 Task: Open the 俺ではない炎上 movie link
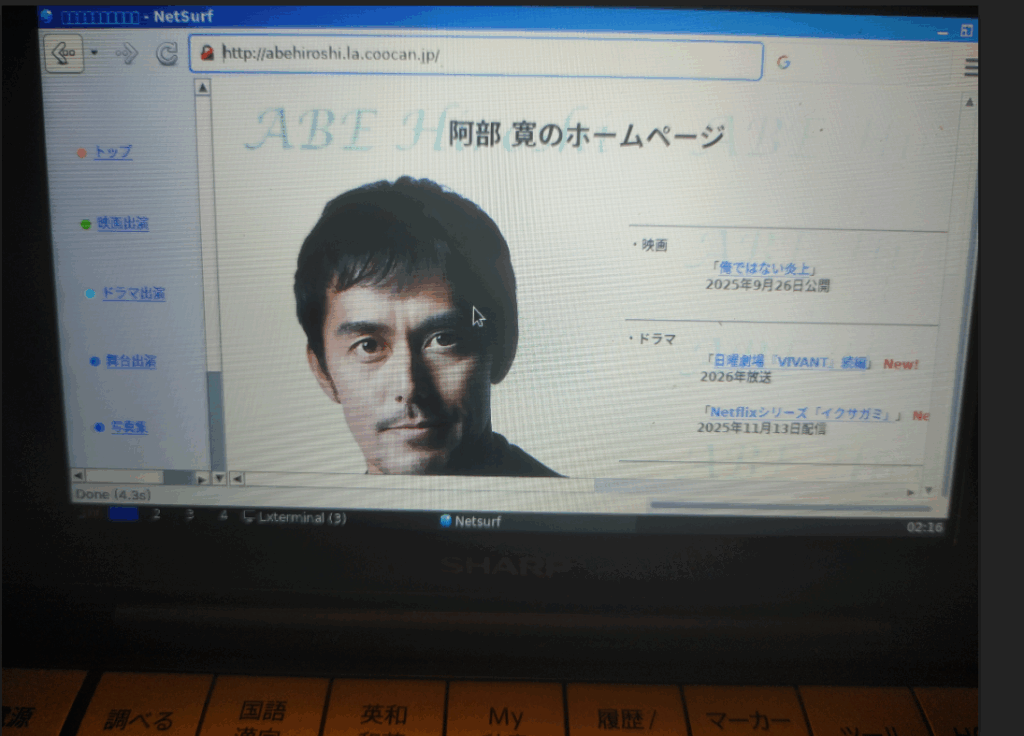(765, 268)
